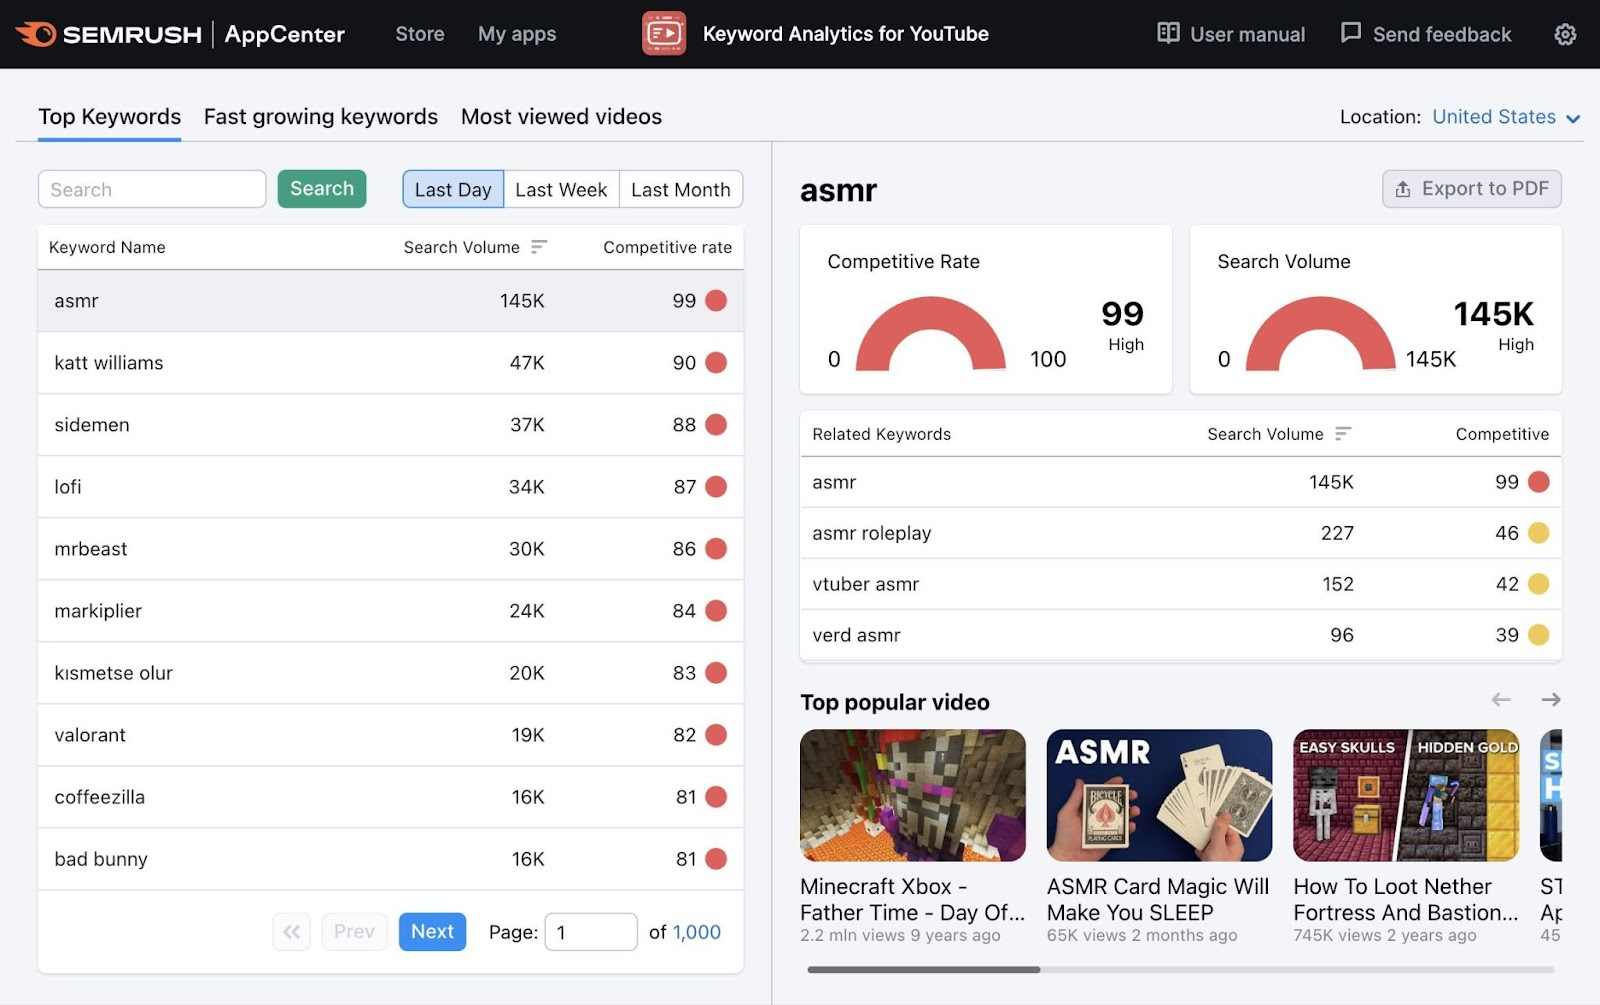The image size is (1600, 1005).
Task: Click the asmr roleplay related keyword
Action: [x=871, y=533]
